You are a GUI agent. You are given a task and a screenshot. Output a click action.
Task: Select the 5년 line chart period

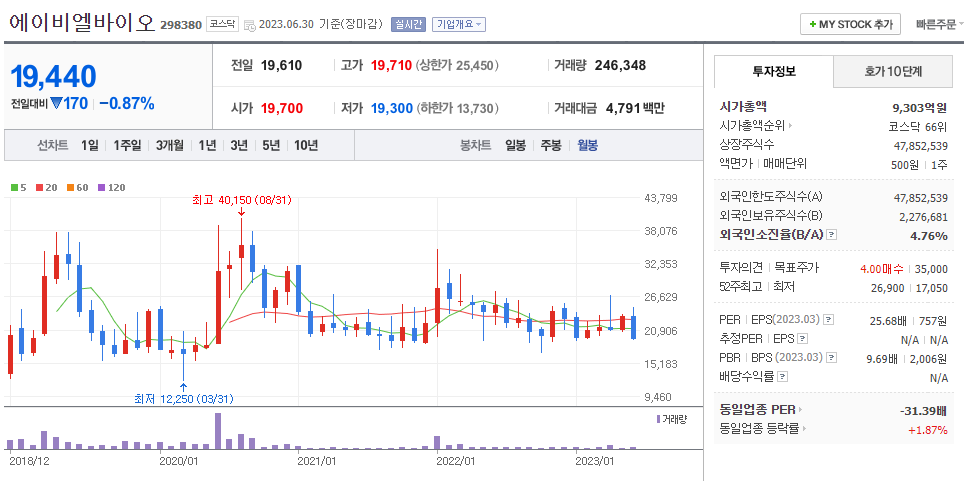click(271, 145)
